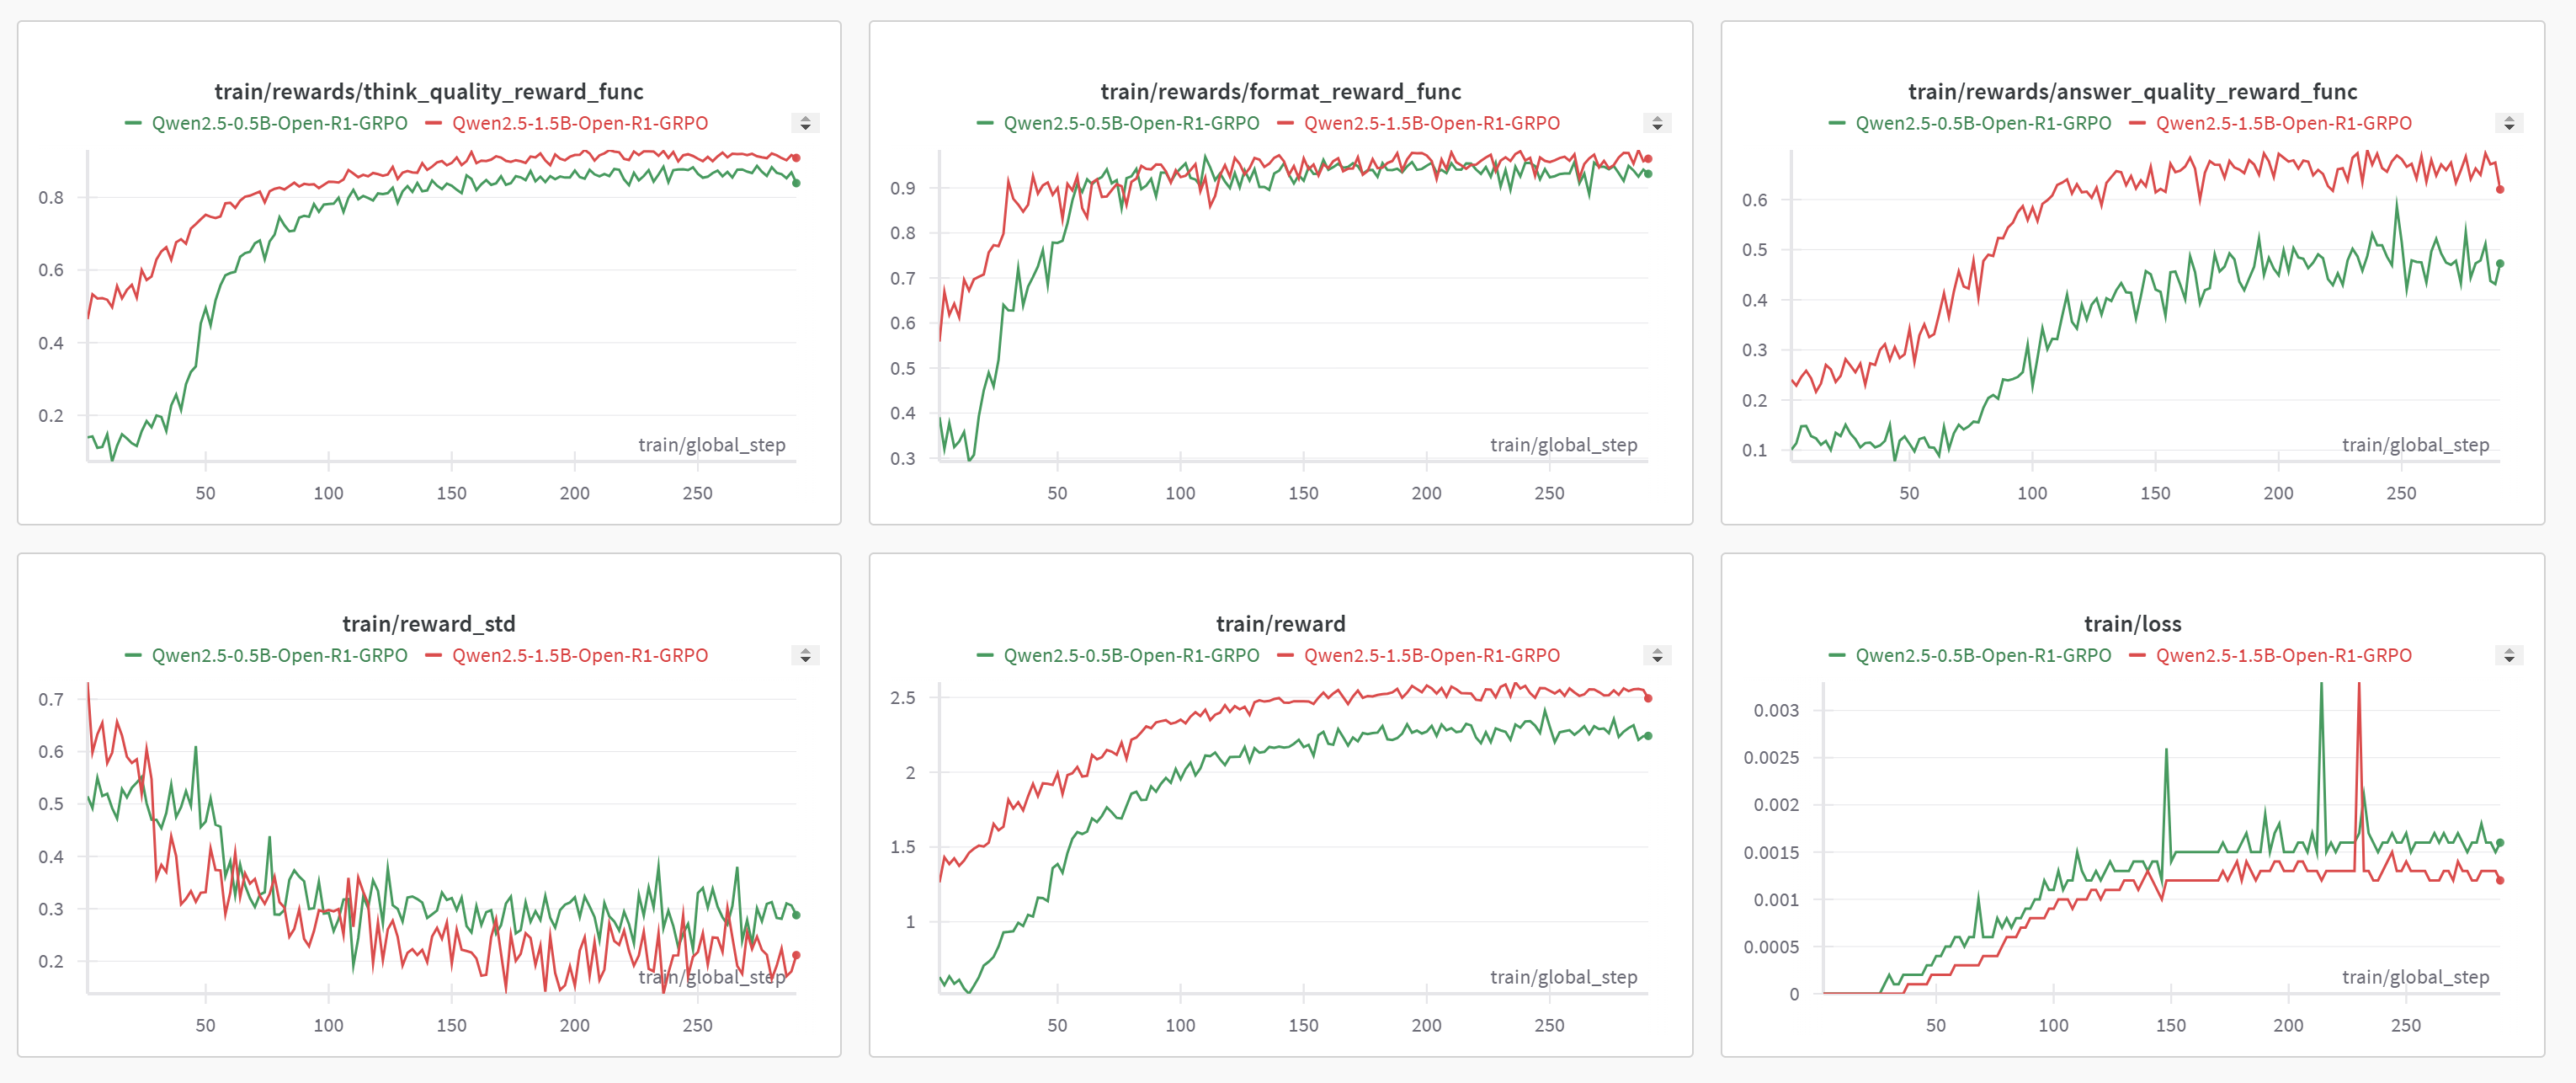
Task: Click the train/rewards/think_quality_reward_func chart title
Action: pyautogui.click(x=429, y=92)
